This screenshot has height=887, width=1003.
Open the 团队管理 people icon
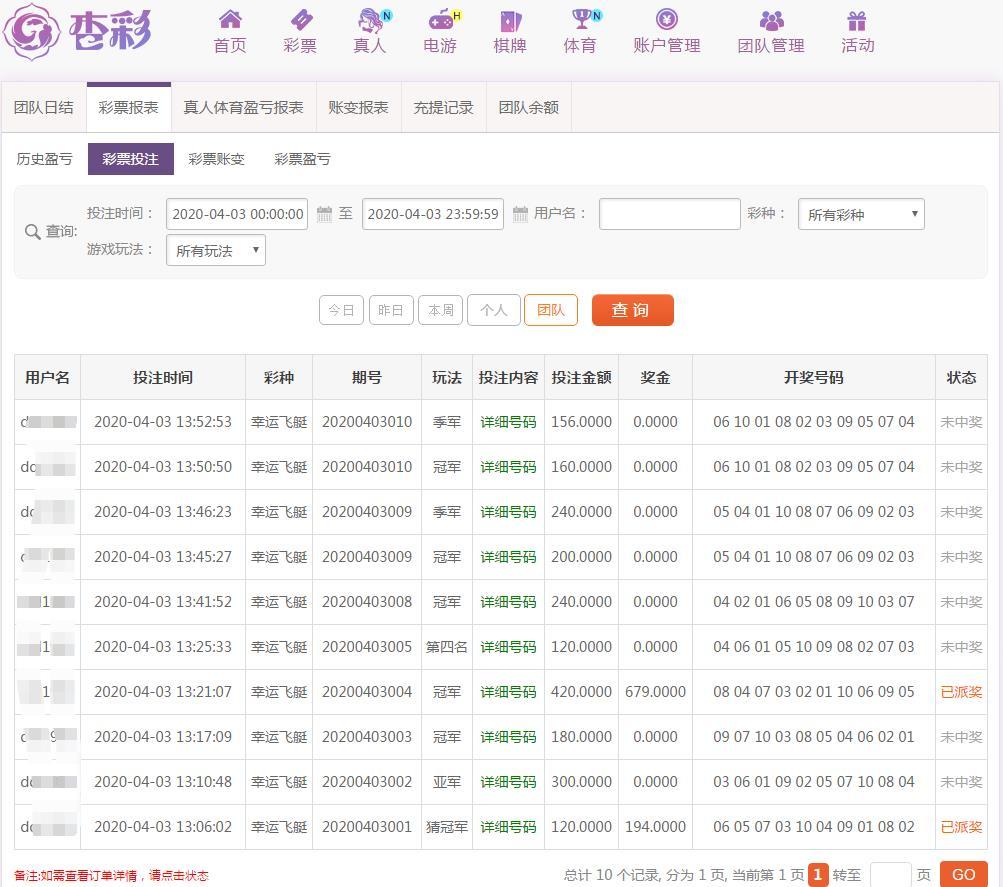pyautogui.click(x=771, y=20)
